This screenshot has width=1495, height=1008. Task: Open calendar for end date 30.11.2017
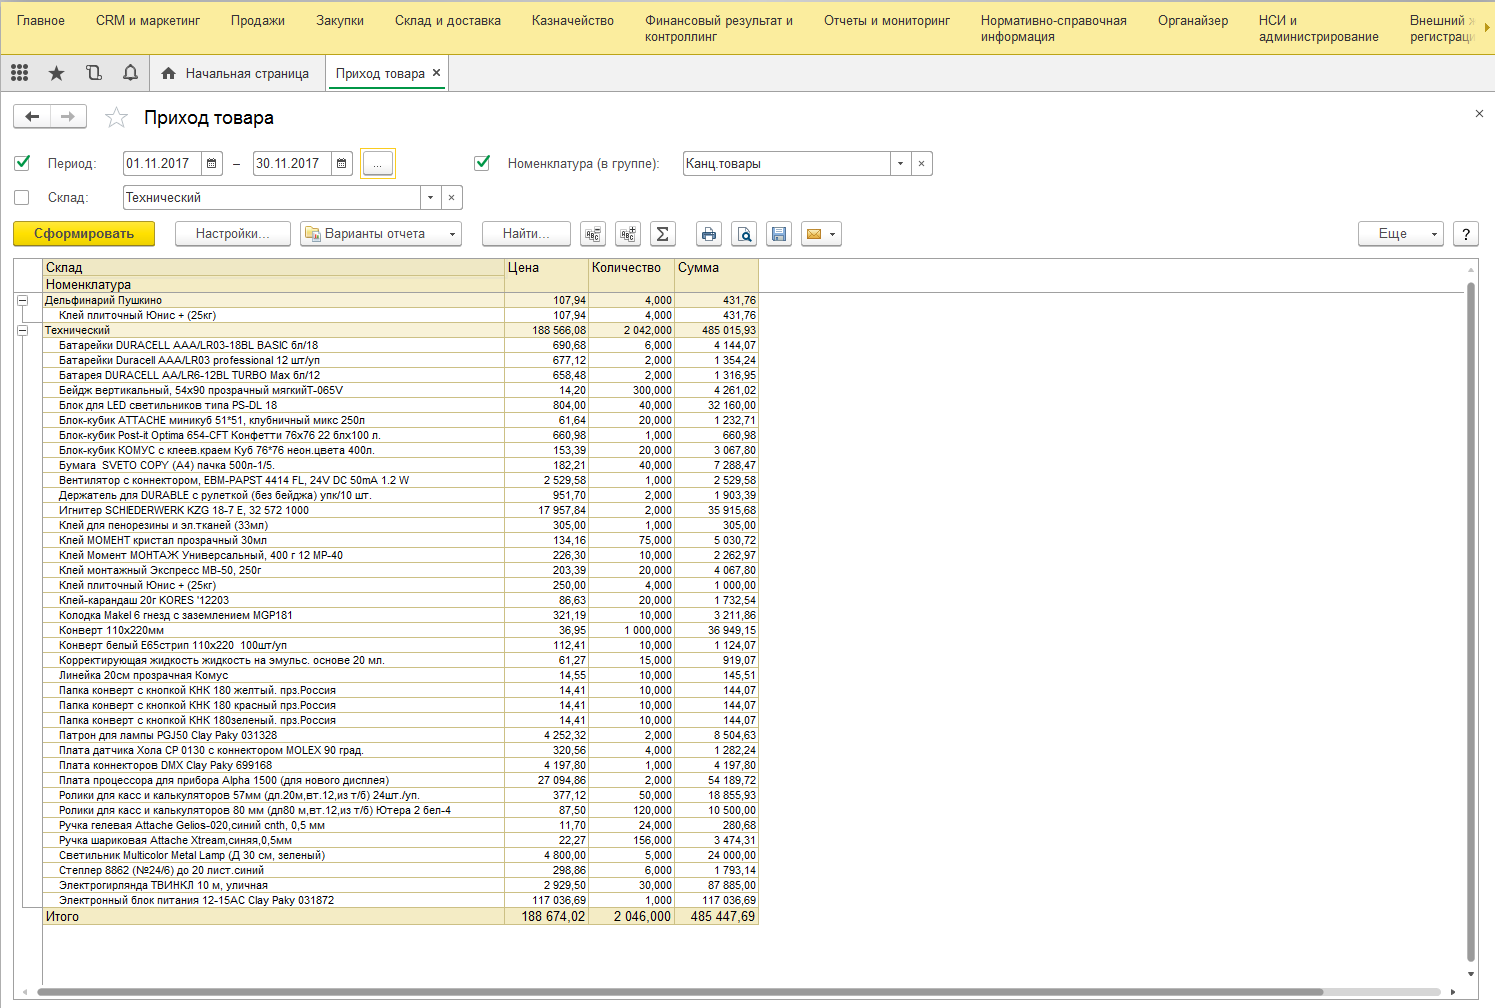click(342, 163)
